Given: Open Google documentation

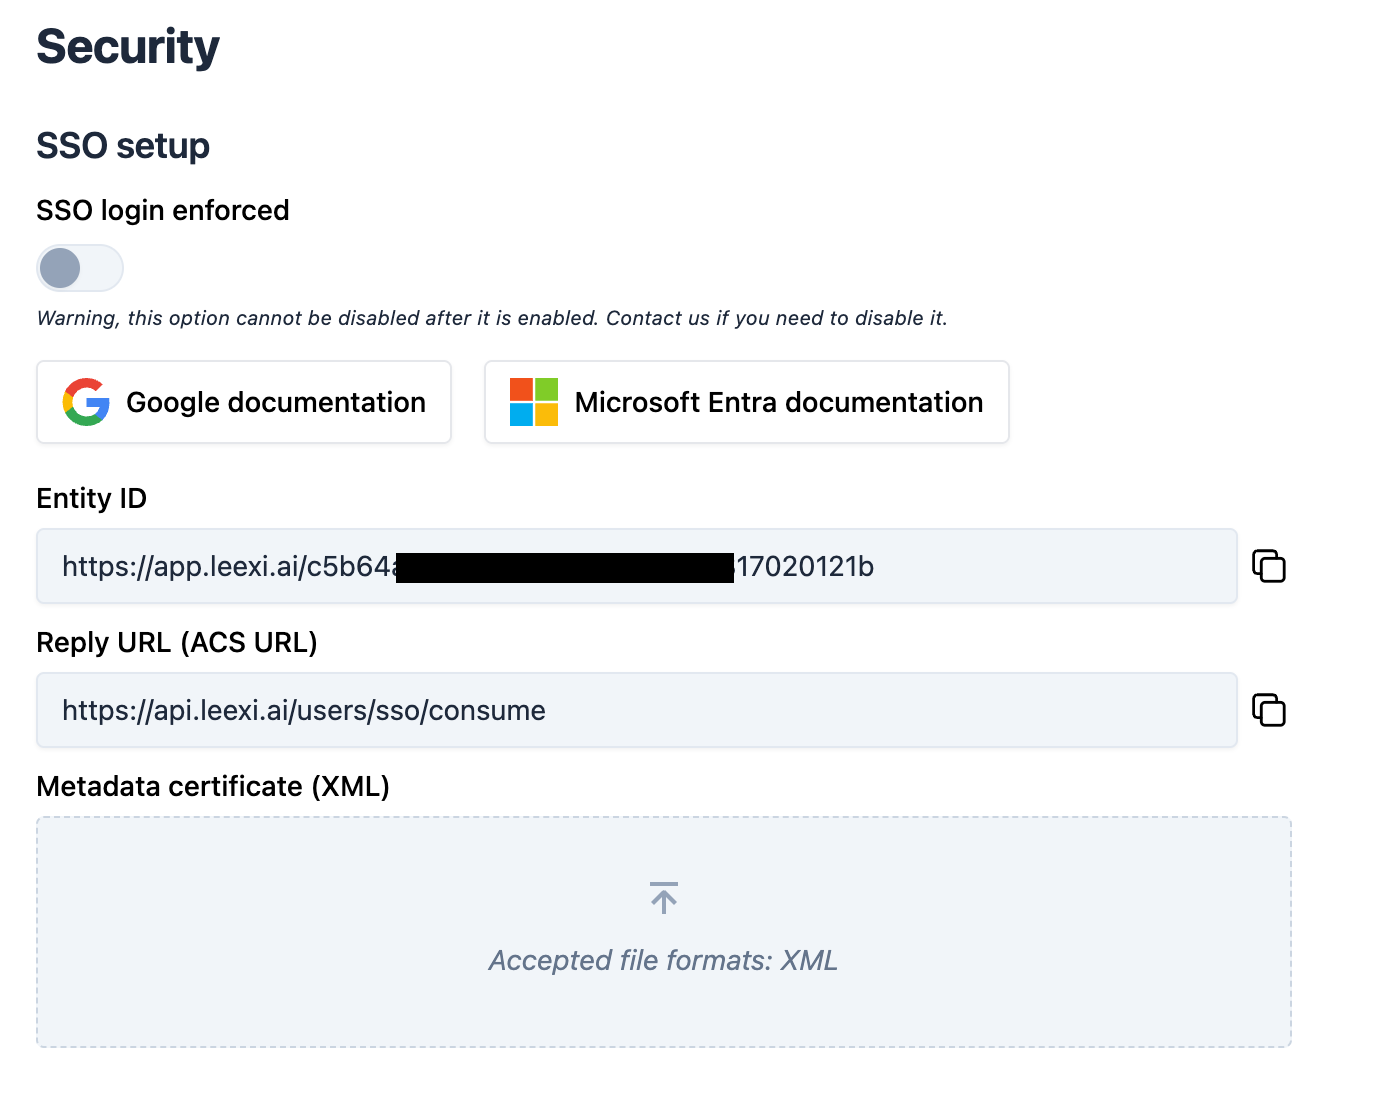Looking at the screenshot, I should [244, 402].
